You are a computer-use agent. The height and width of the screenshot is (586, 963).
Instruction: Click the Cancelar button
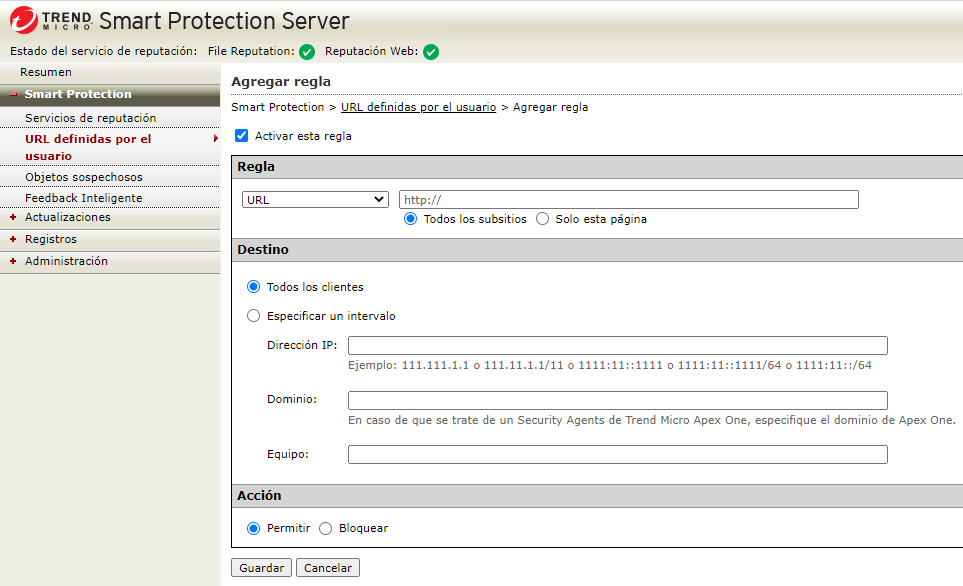coord(328,568)
